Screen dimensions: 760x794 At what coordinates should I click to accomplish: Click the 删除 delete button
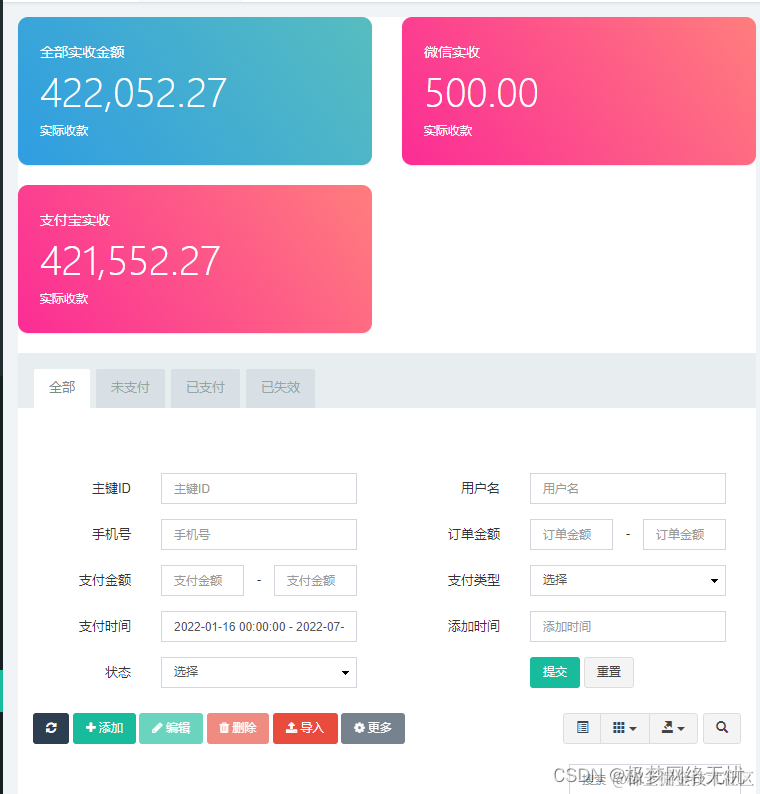point(238,728)
